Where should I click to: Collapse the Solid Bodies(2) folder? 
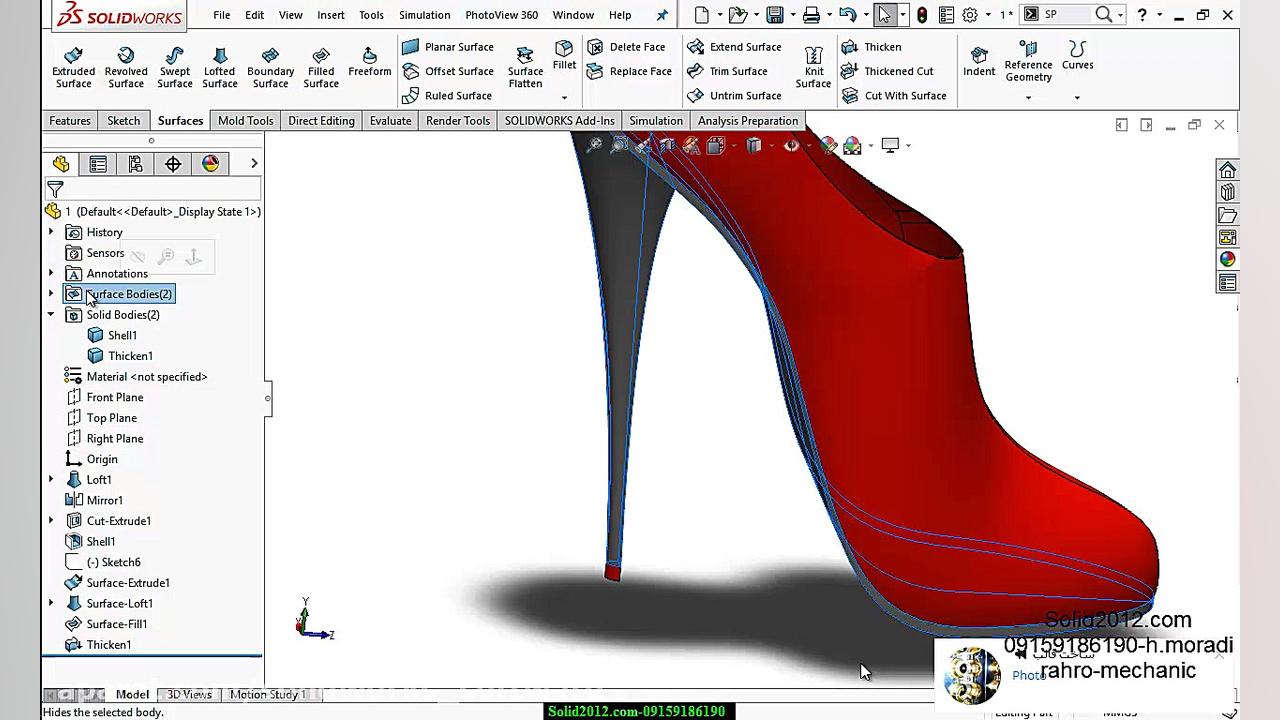[x=50, y=314]
